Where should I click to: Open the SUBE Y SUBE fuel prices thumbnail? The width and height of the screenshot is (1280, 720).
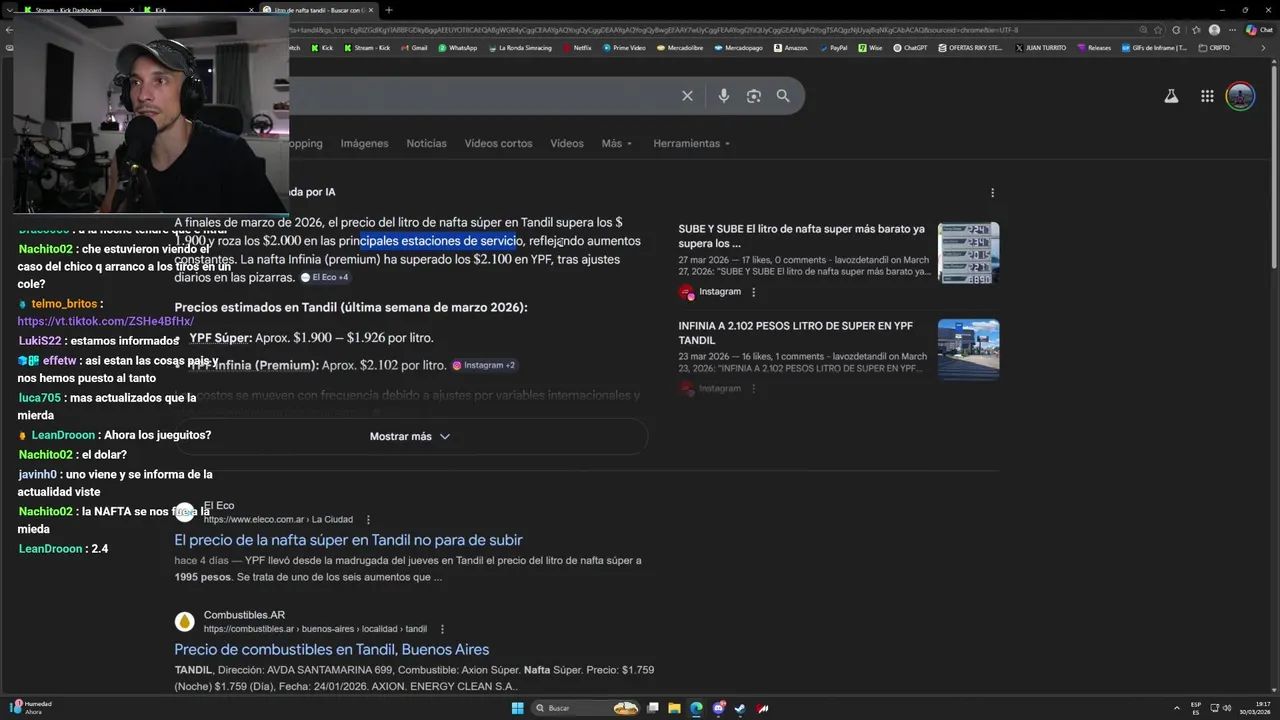tap(968, 253)
